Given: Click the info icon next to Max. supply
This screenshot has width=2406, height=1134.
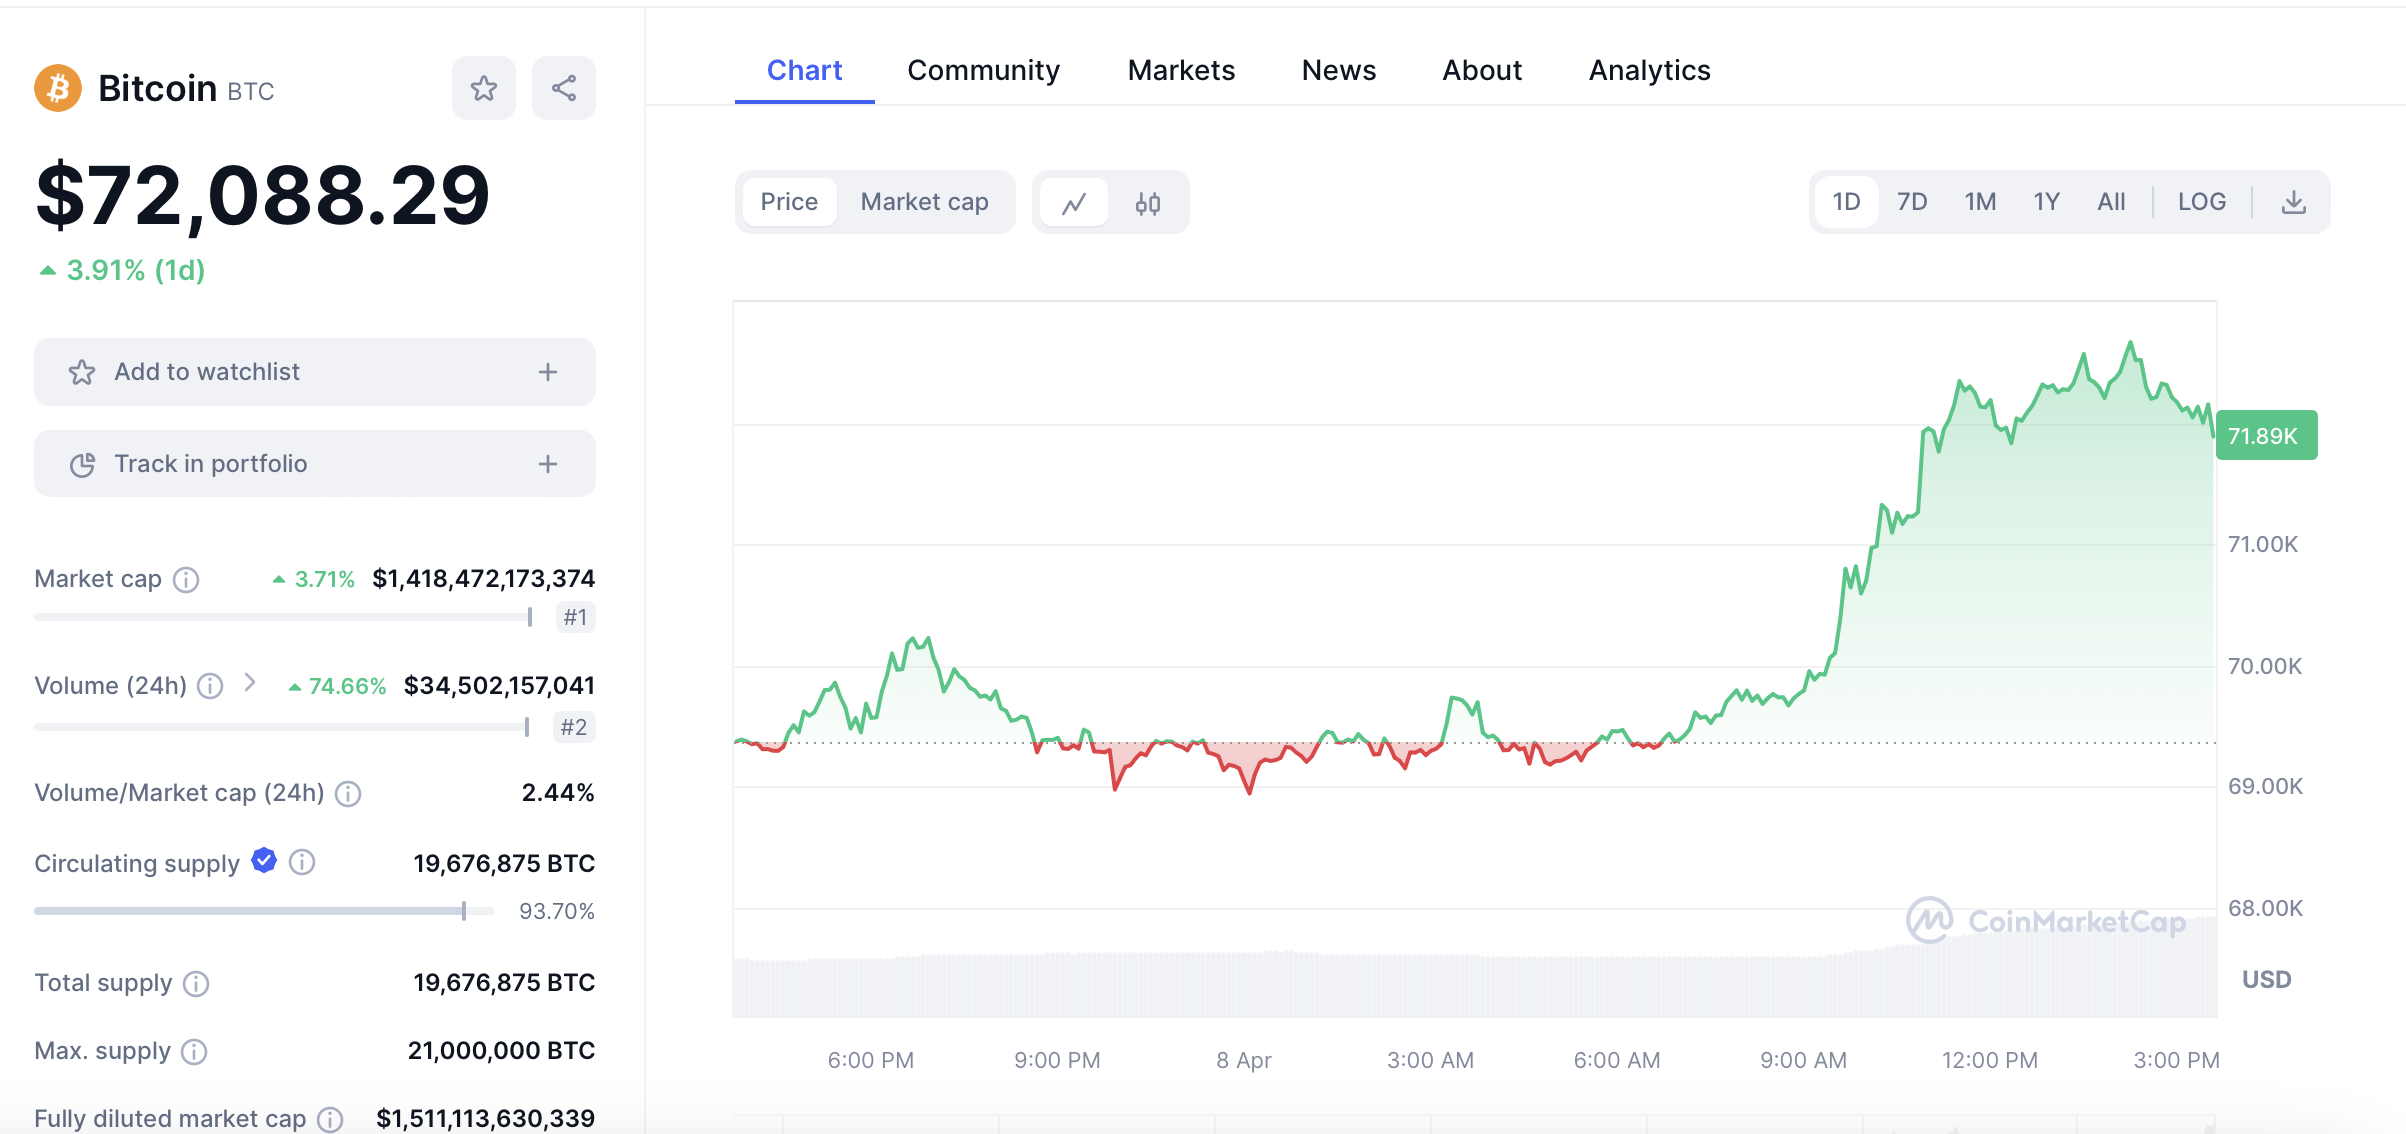Looking at the screenshot, I should [x=194, y=1052].
